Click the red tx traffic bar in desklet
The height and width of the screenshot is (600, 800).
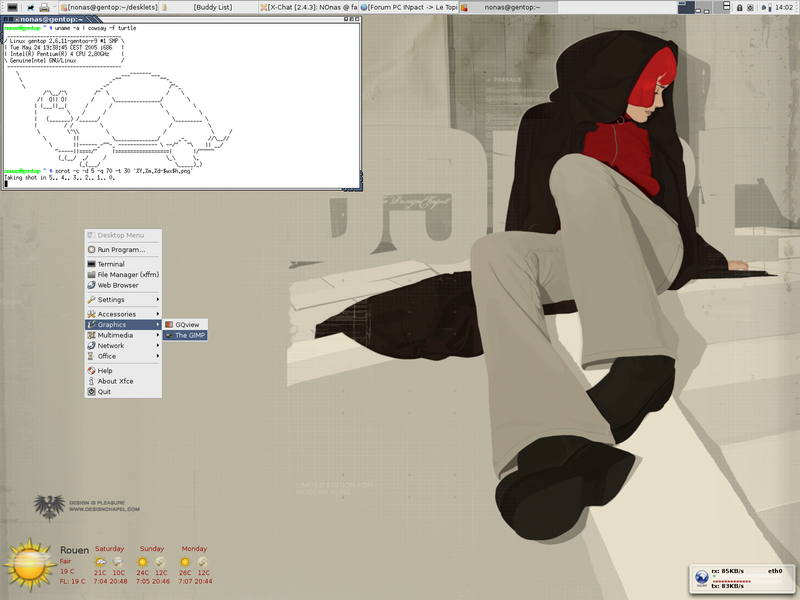pos(732,581)
